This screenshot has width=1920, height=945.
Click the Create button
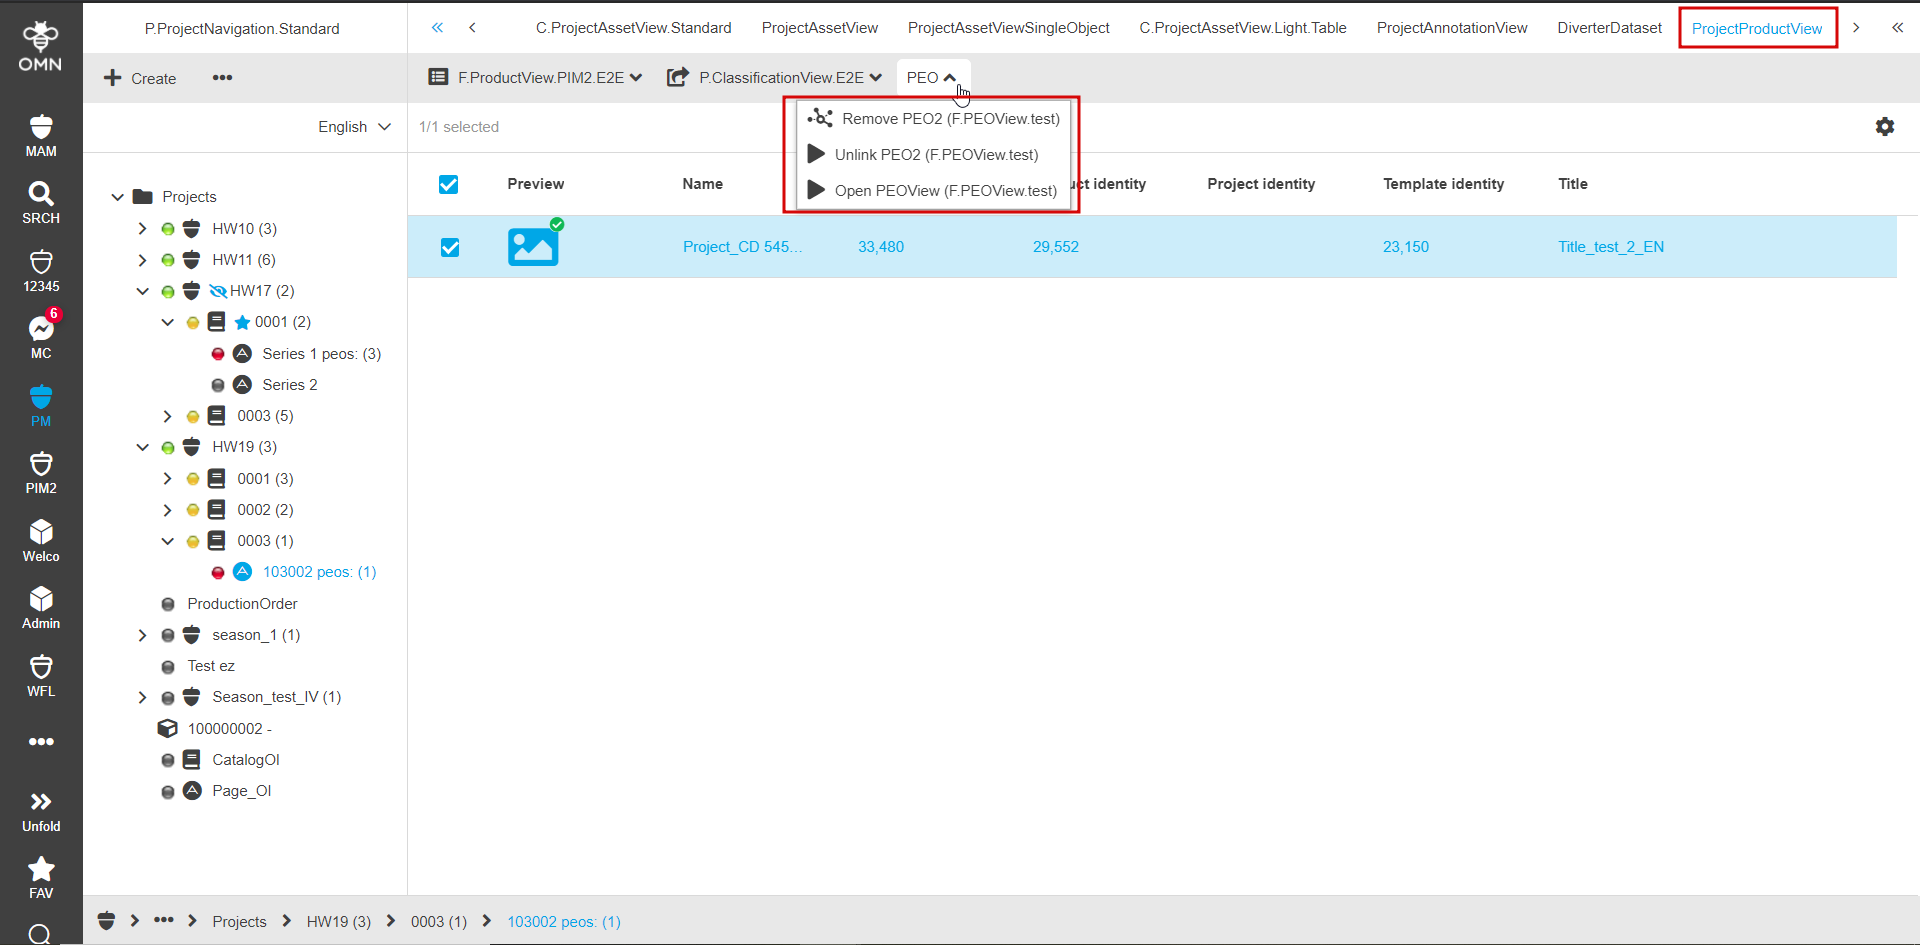139,78
